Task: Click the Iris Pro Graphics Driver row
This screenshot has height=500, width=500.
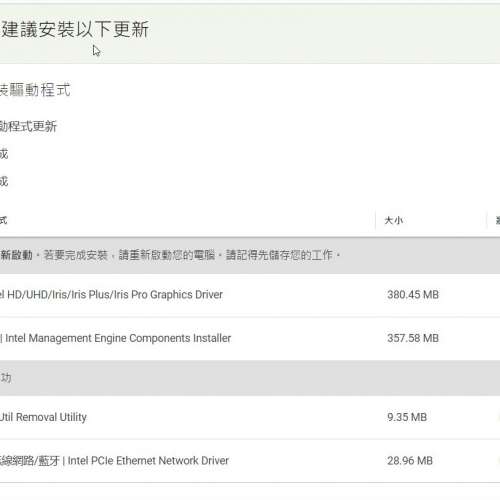Action: point(250,295)
